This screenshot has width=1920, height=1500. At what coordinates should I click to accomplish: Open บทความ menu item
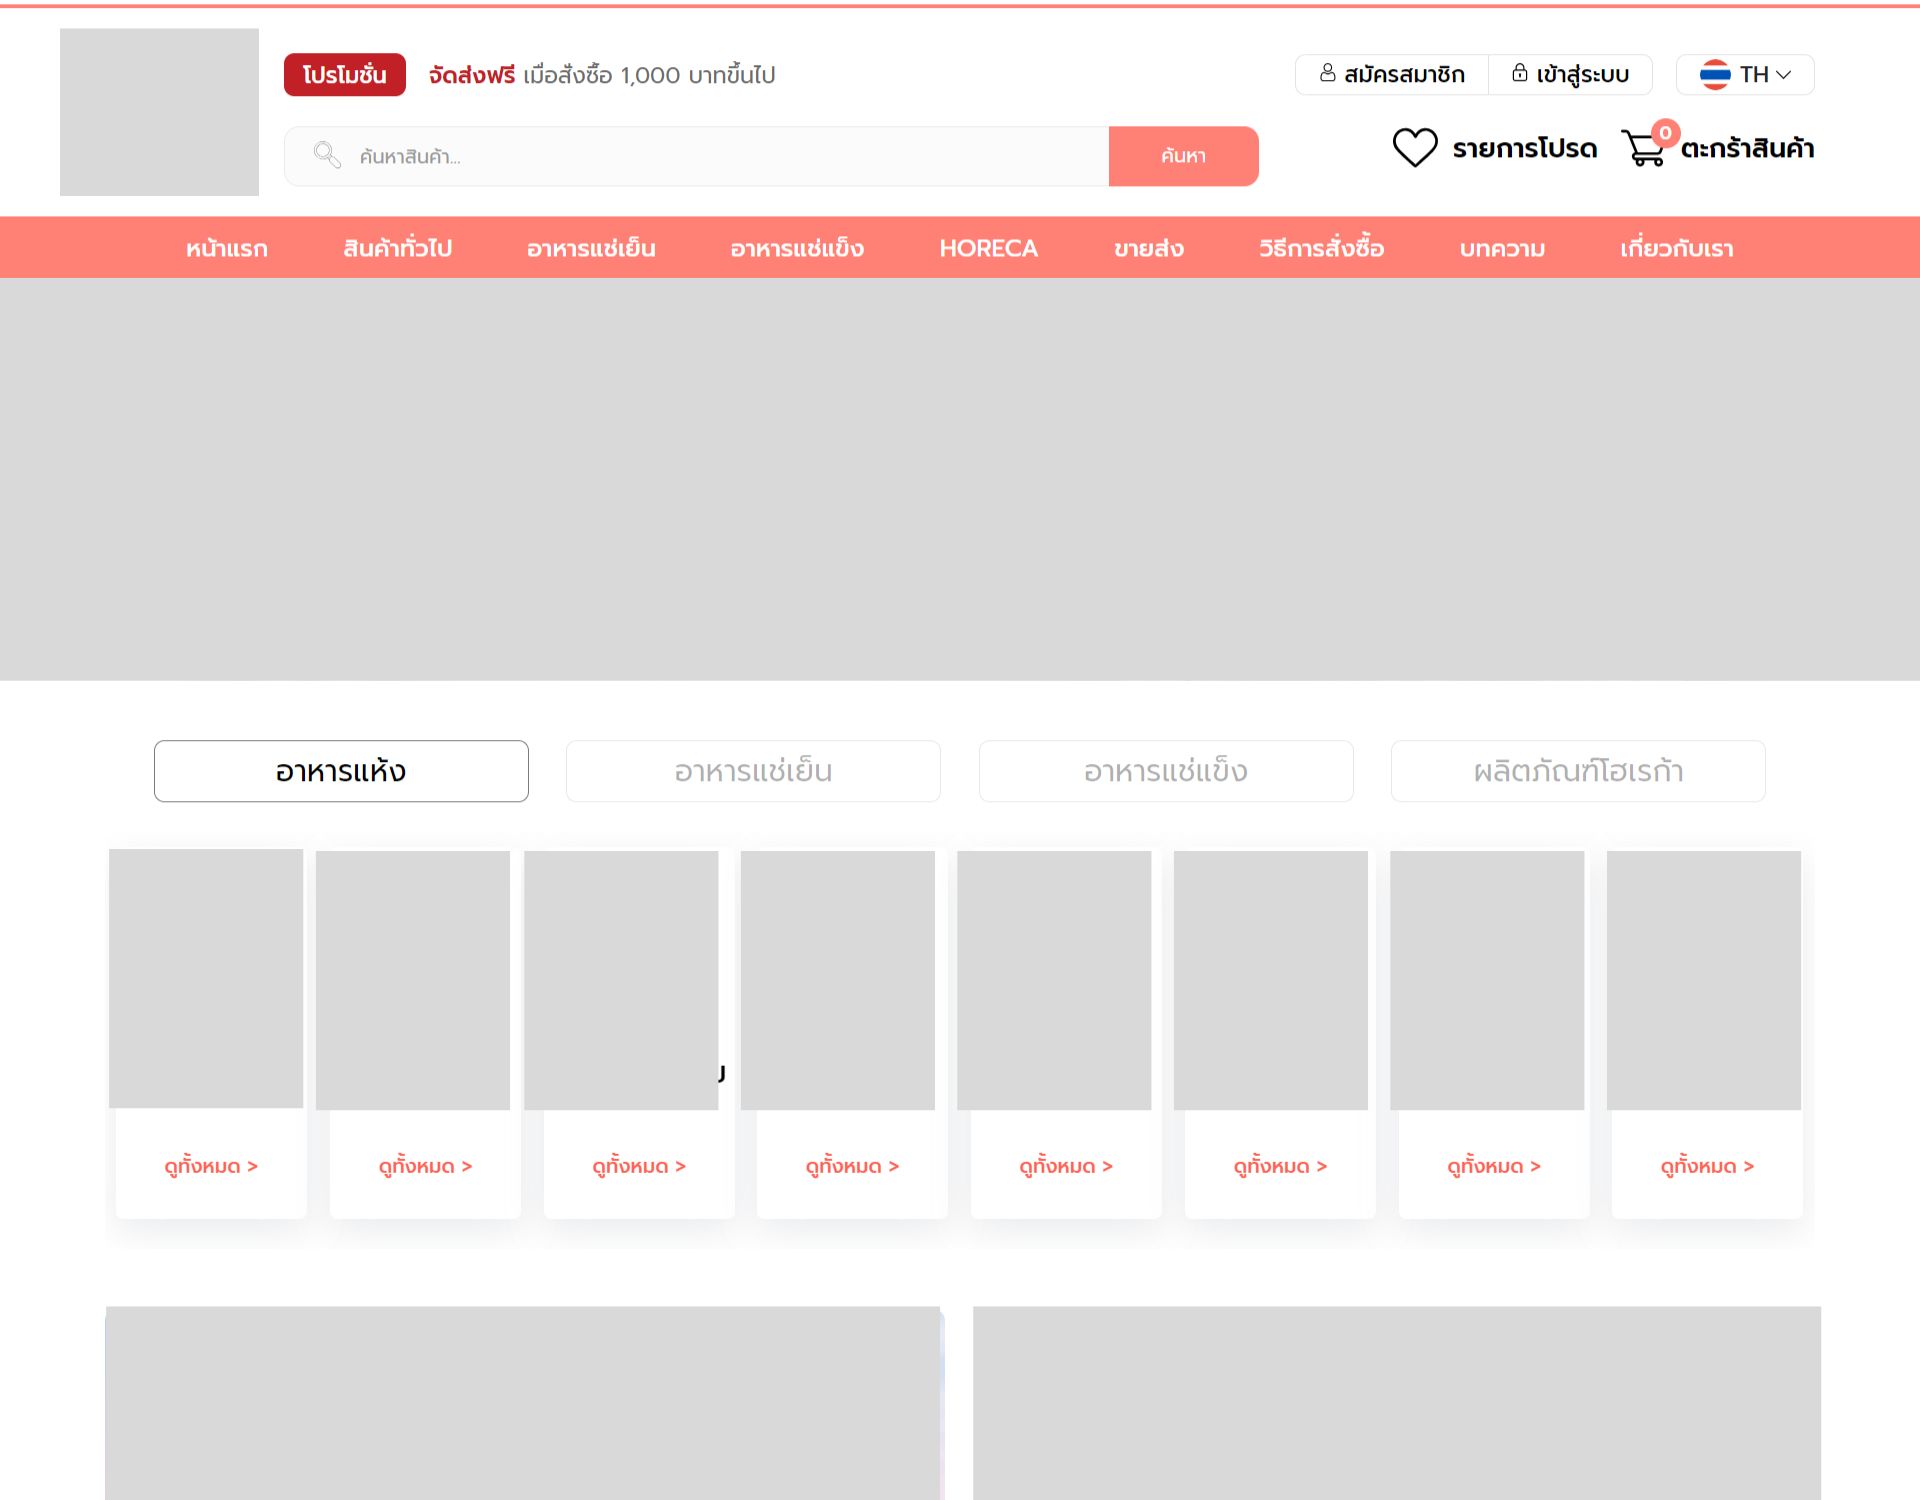point(1502,248)
